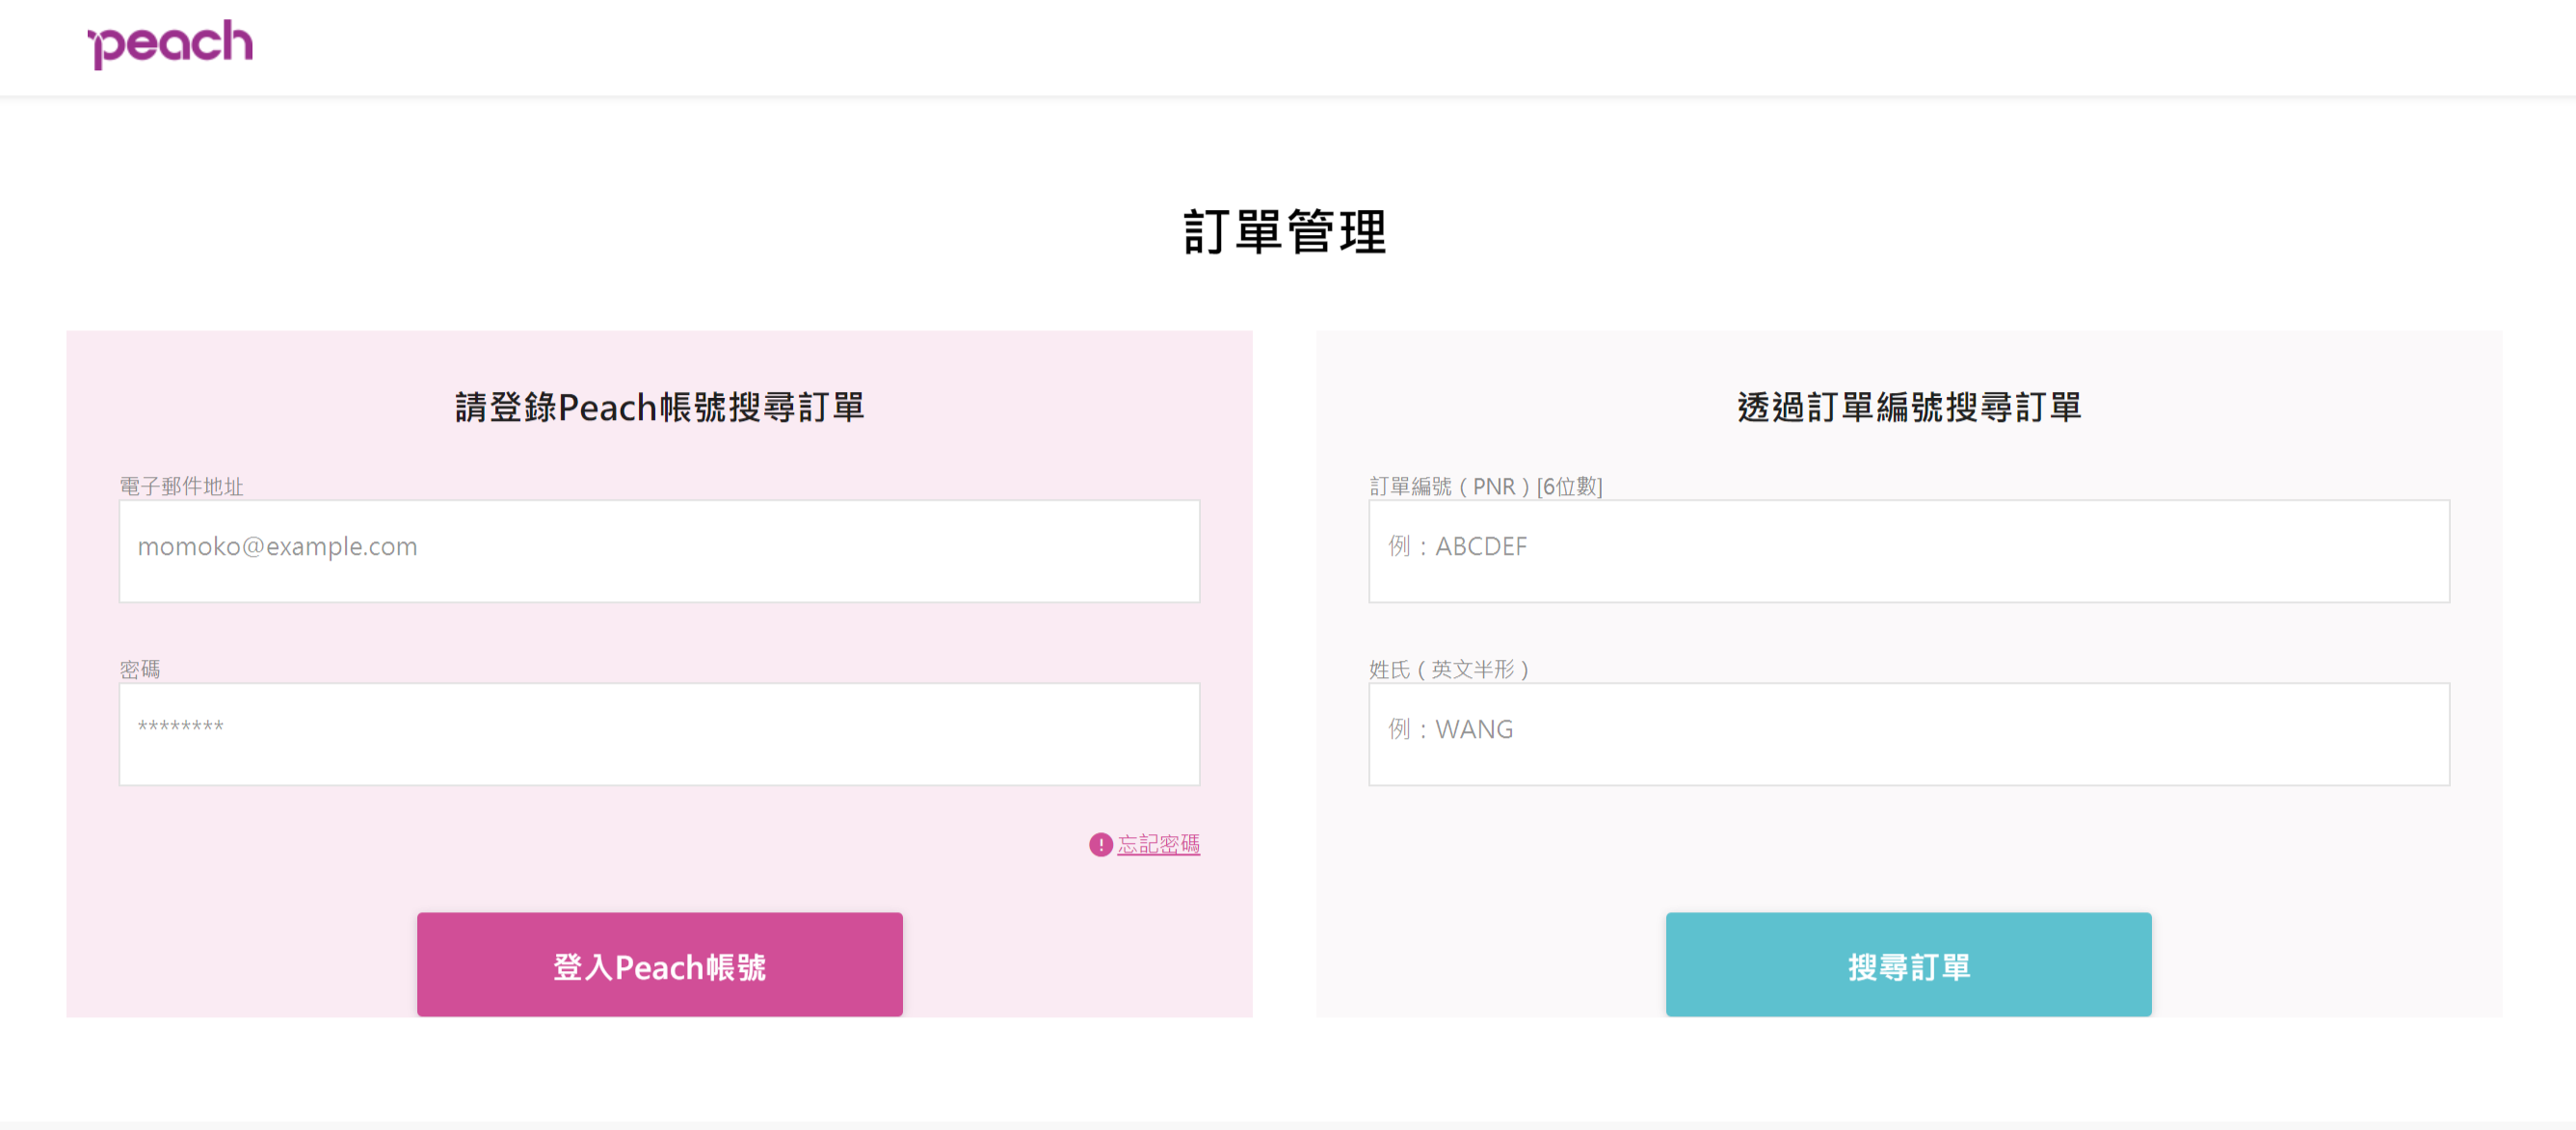Click the 搜尋訂單 search booking button
Image resolution: width=2576 pixels, height=1130 pixels.
1908,965
